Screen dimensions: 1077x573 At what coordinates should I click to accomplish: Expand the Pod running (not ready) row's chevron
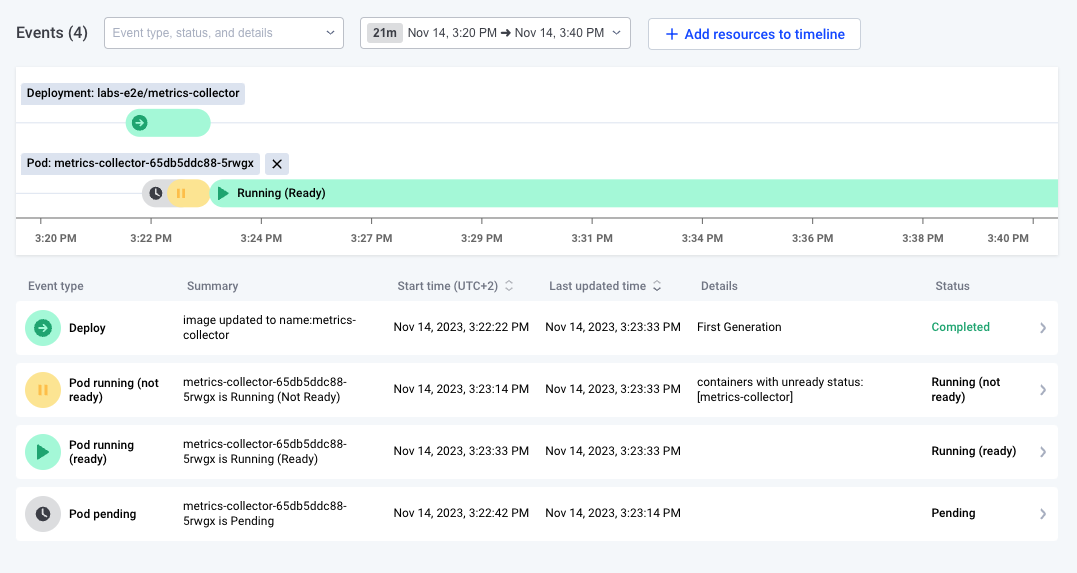[x=1043, y=390]
